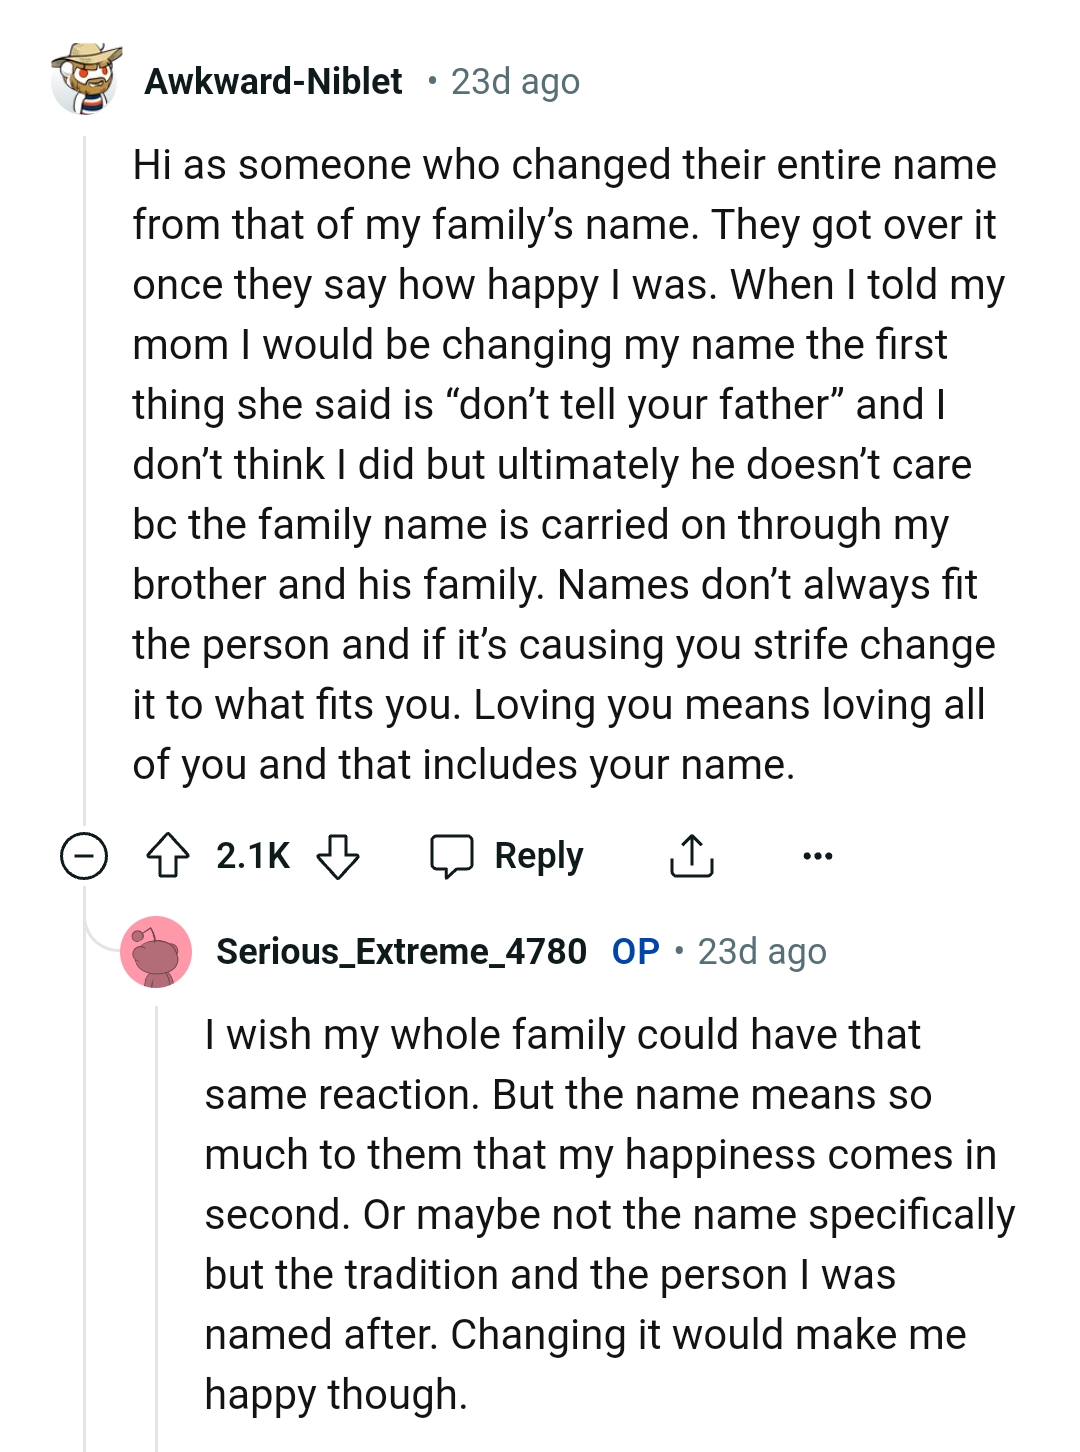This screenshot has width=1080, height=1452.
Task: Open the three-dot more options menu
Action: [817, 856]
